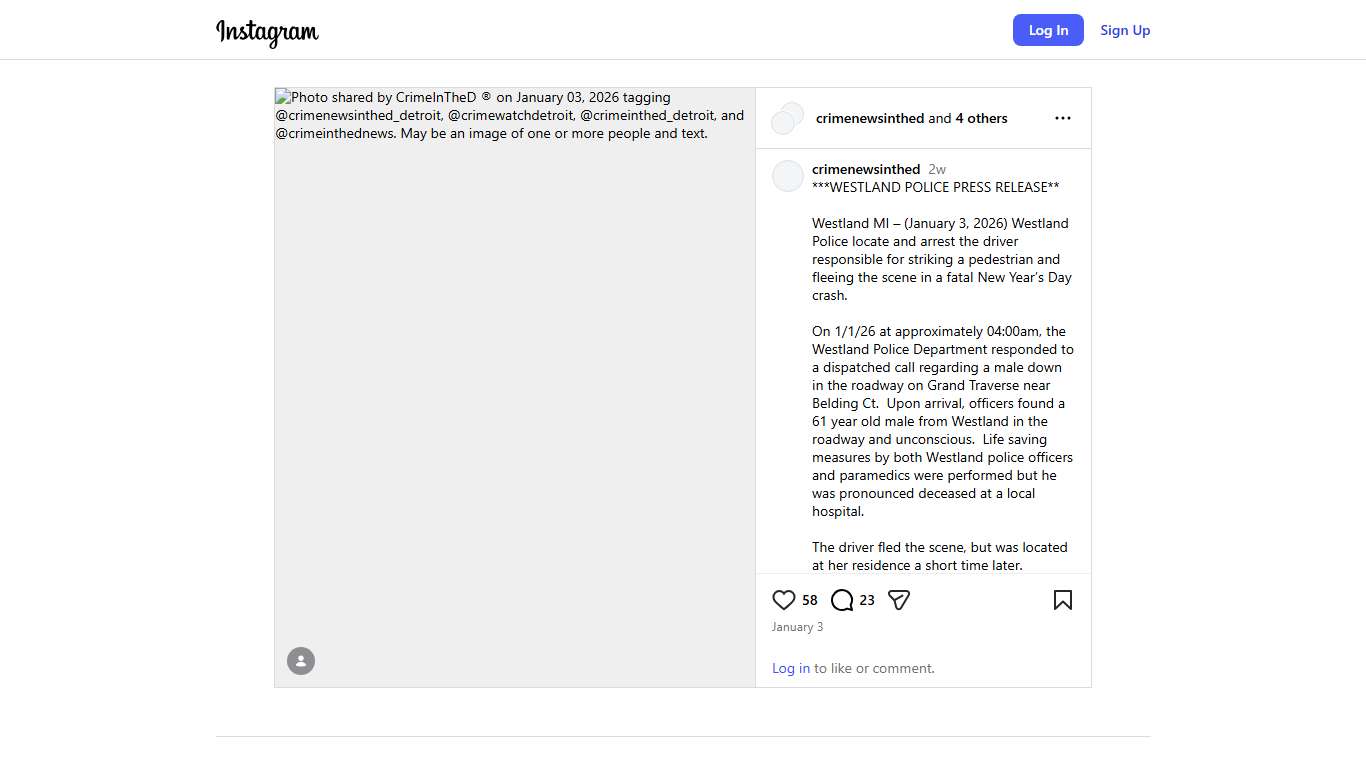Click Log in to like or comment

[x=791, y=668]
